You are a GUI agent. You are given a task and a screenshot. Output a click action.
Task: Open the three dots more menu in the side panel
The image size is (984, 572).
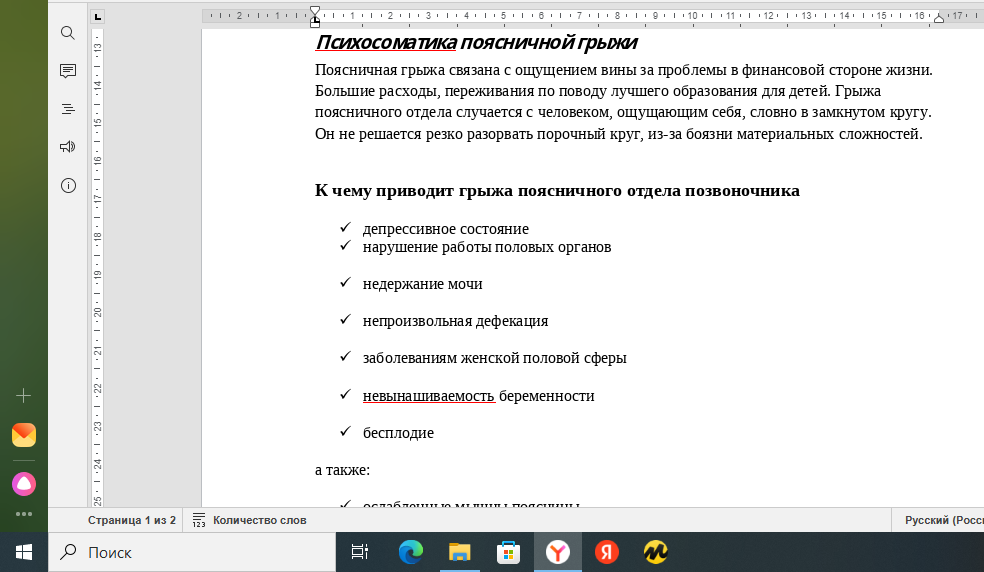coord(24,514)
